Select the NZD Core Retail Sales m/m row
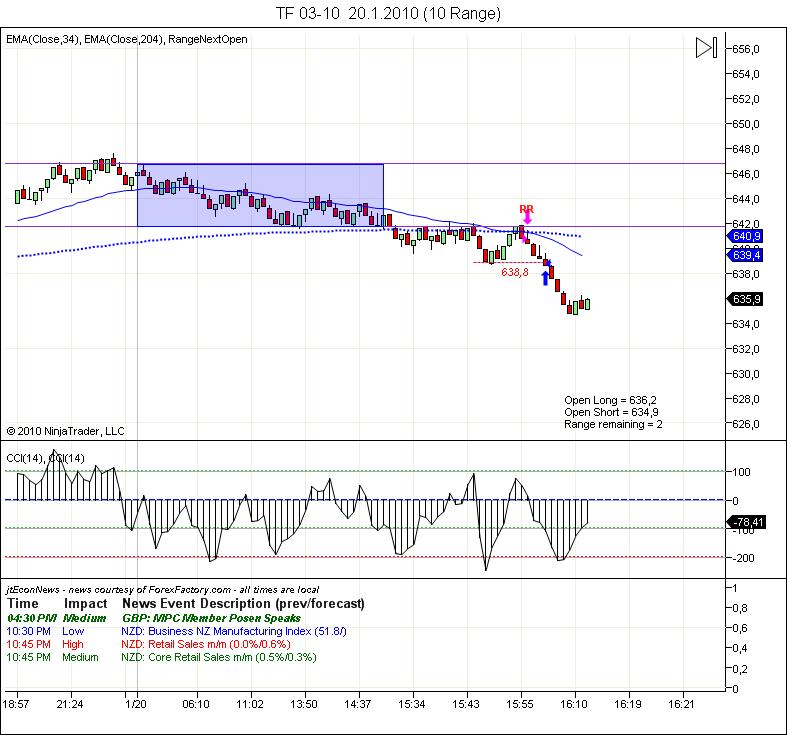Image resolution: width=787 pixels, height=735 pixels. pos(161,657)
